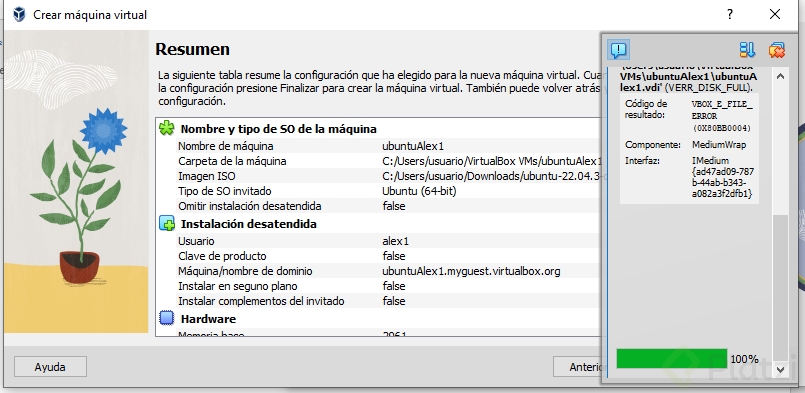
Task: Click the 'Nombre de máquina' row label
Action: pos(225,146)
